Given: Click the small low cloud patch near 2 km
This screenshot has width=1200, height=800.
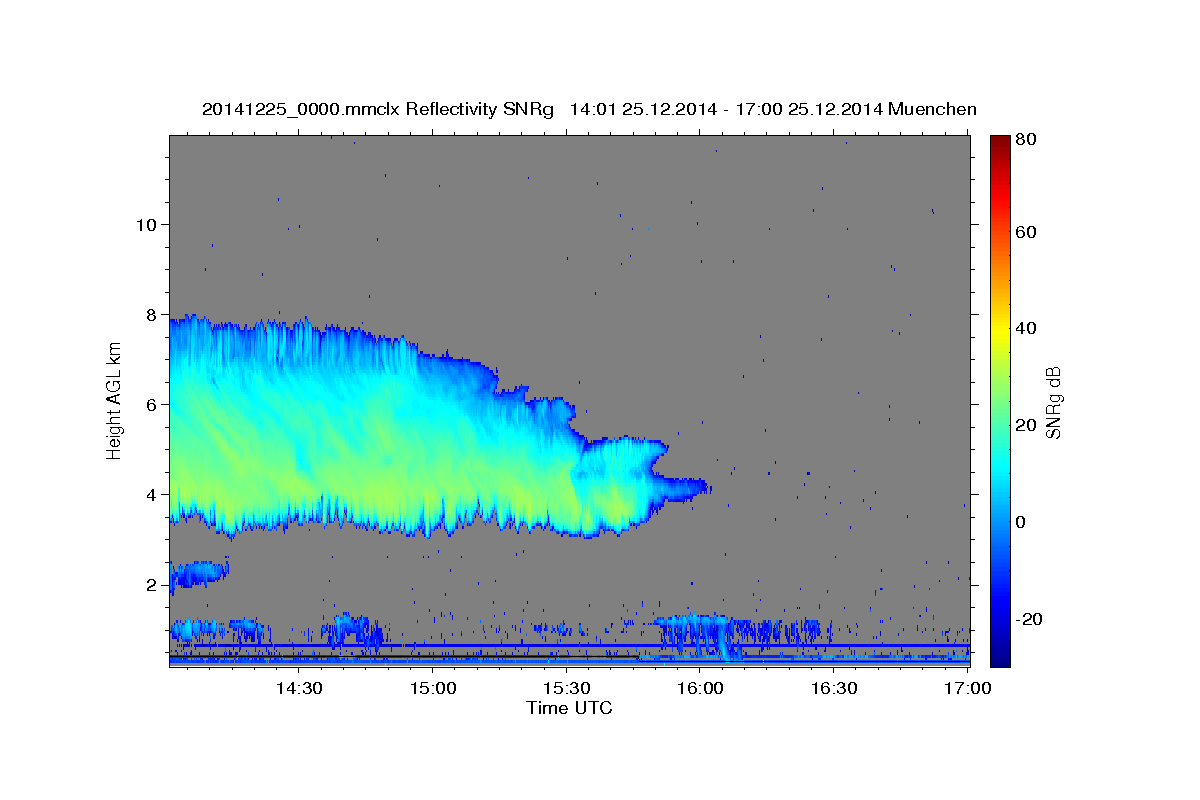Looking at the screenshot, I should click(x=199, y=574).
